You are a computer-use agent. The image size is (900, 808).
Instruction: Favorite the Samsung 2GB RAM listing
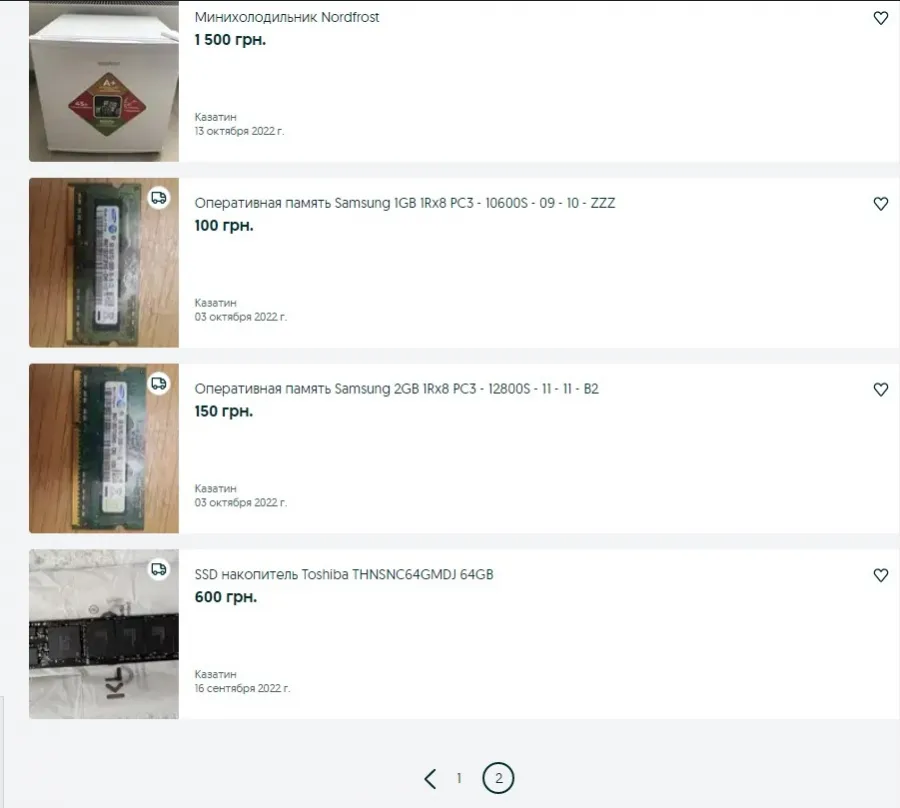(x=880, y=390)
